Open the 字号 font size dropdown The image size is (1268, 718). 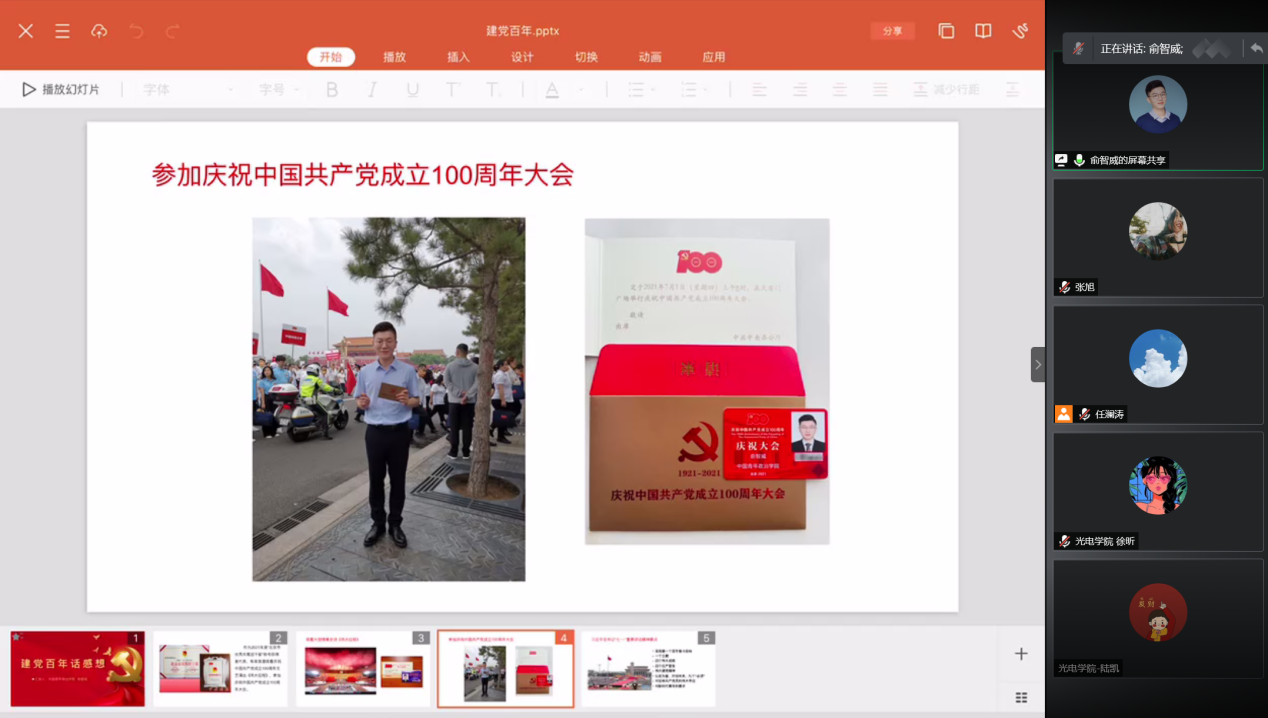[x=279, y=90]
